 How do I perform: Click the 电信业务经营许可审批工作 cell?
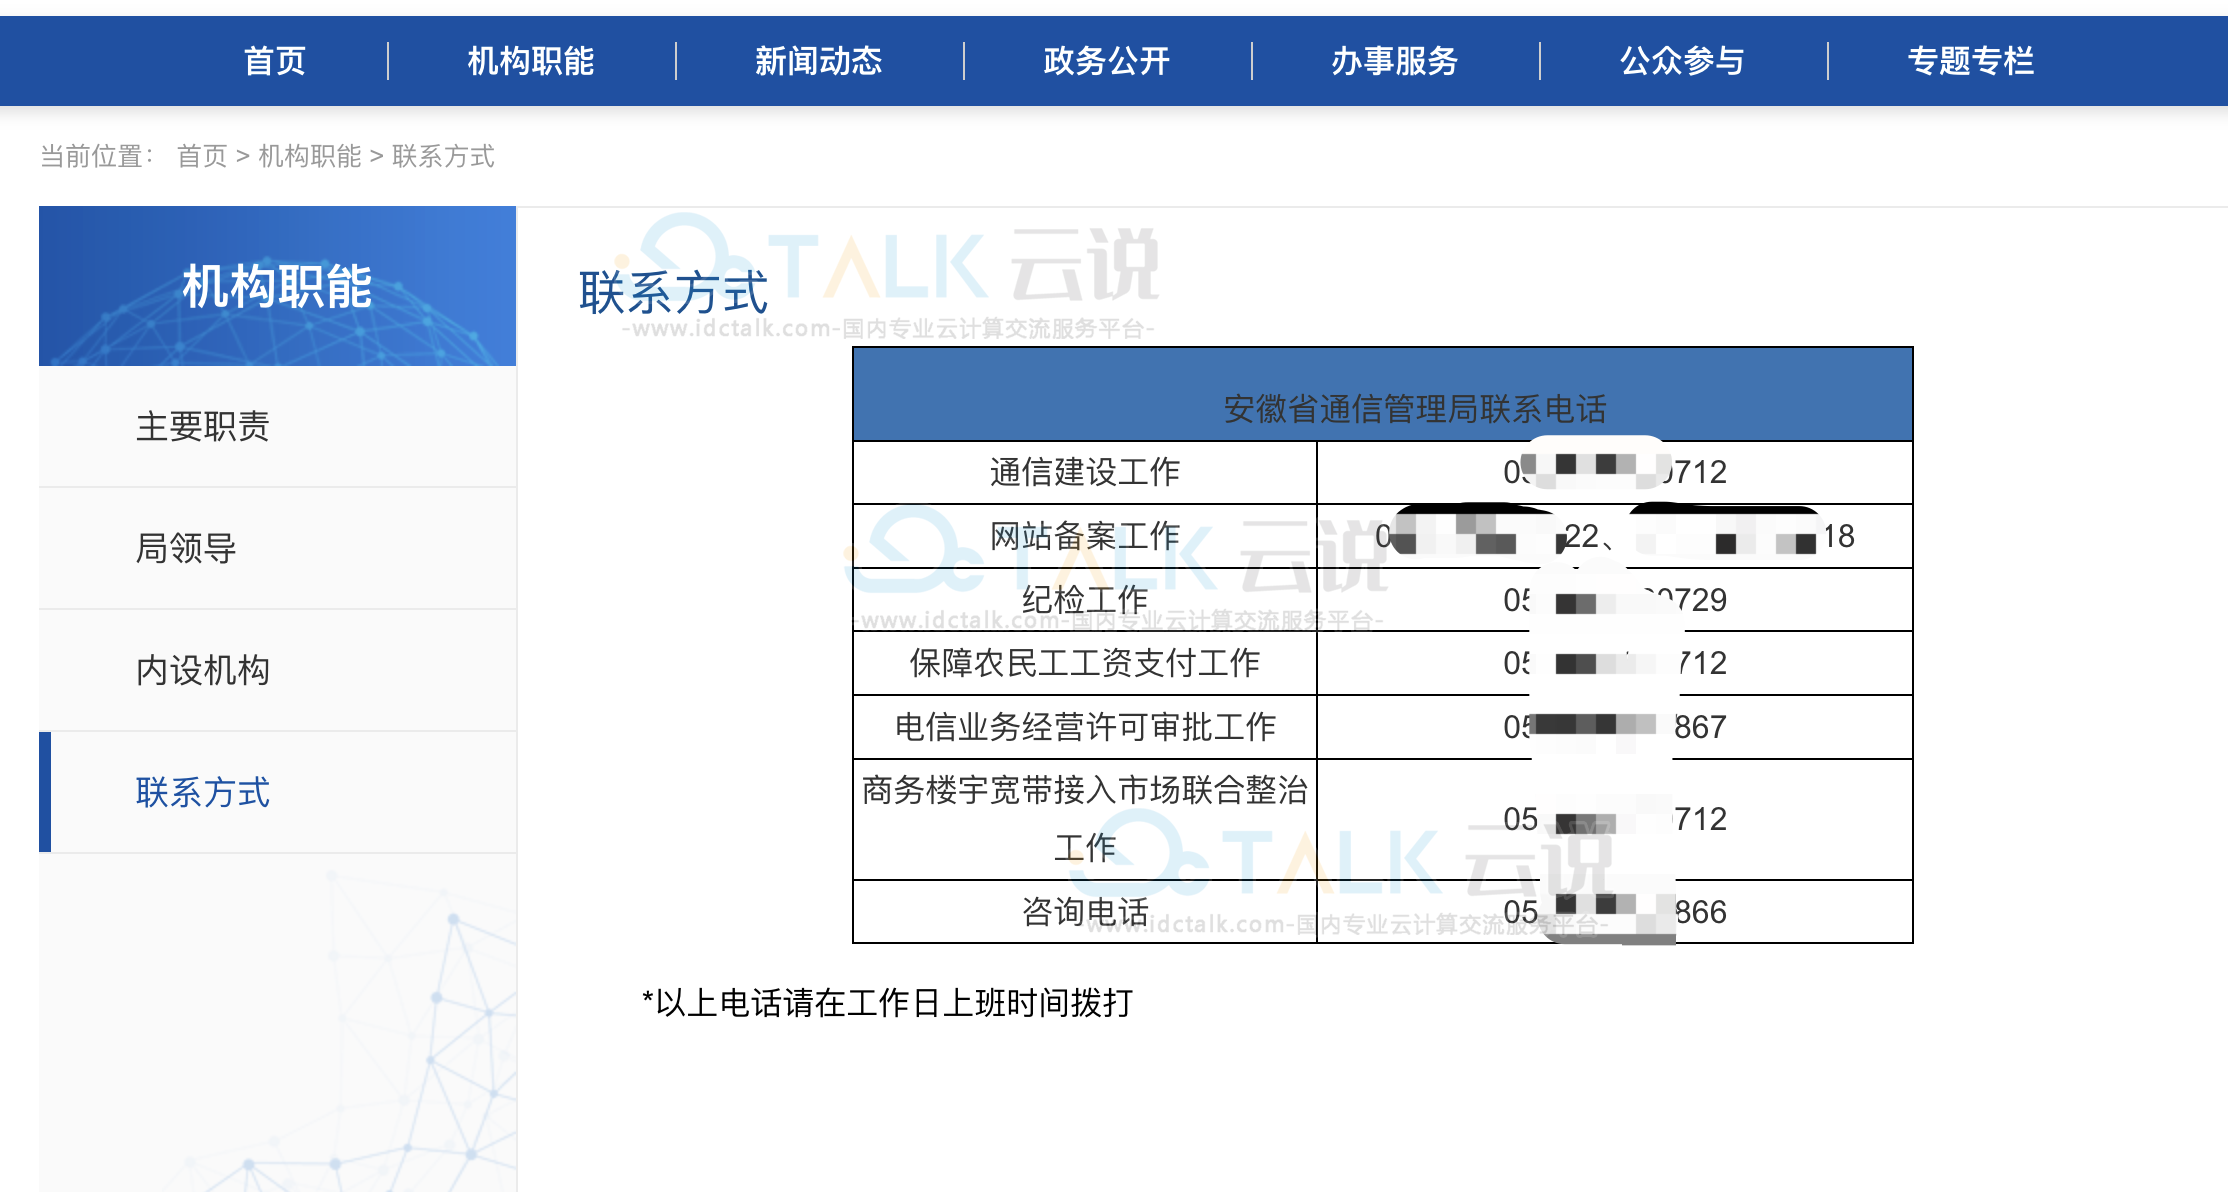click(x=1085, y=727)
